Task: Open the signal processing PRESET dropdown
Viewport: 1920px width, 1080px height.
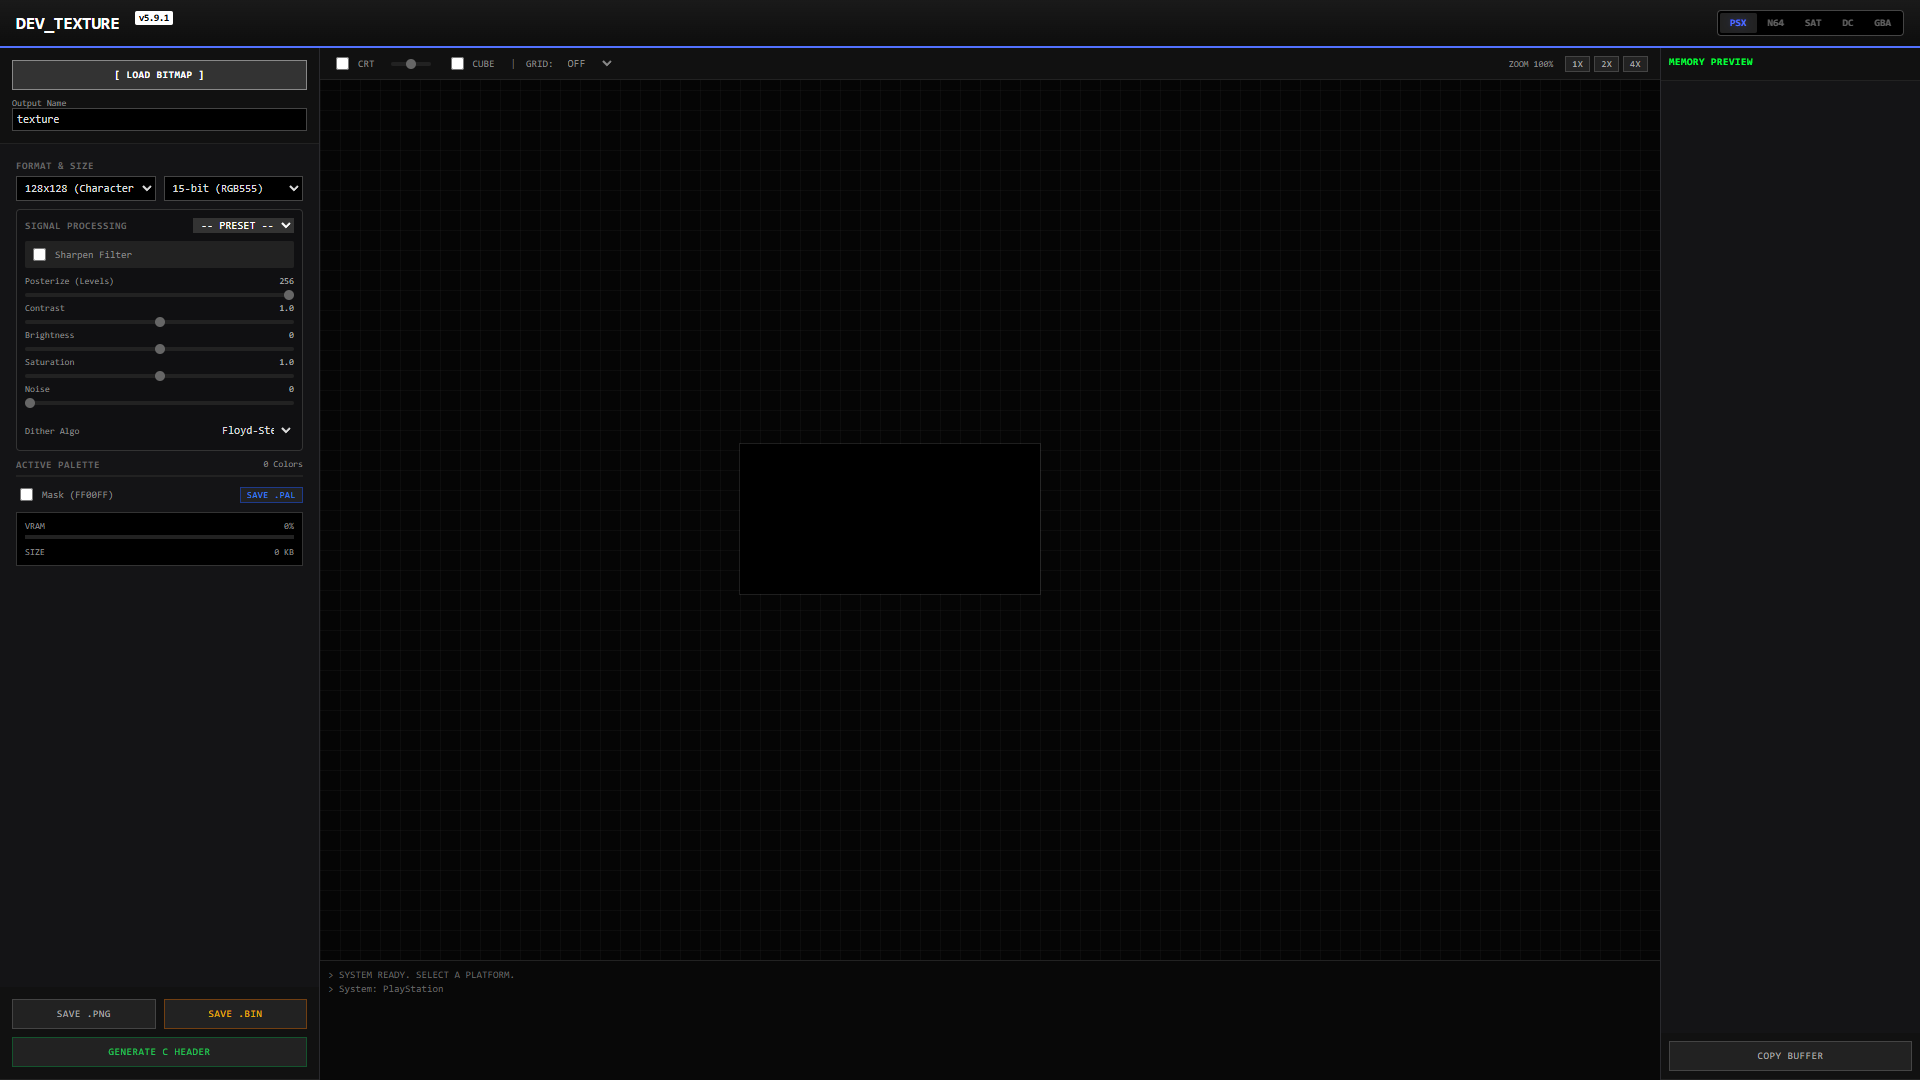Action: pos(243,226)
